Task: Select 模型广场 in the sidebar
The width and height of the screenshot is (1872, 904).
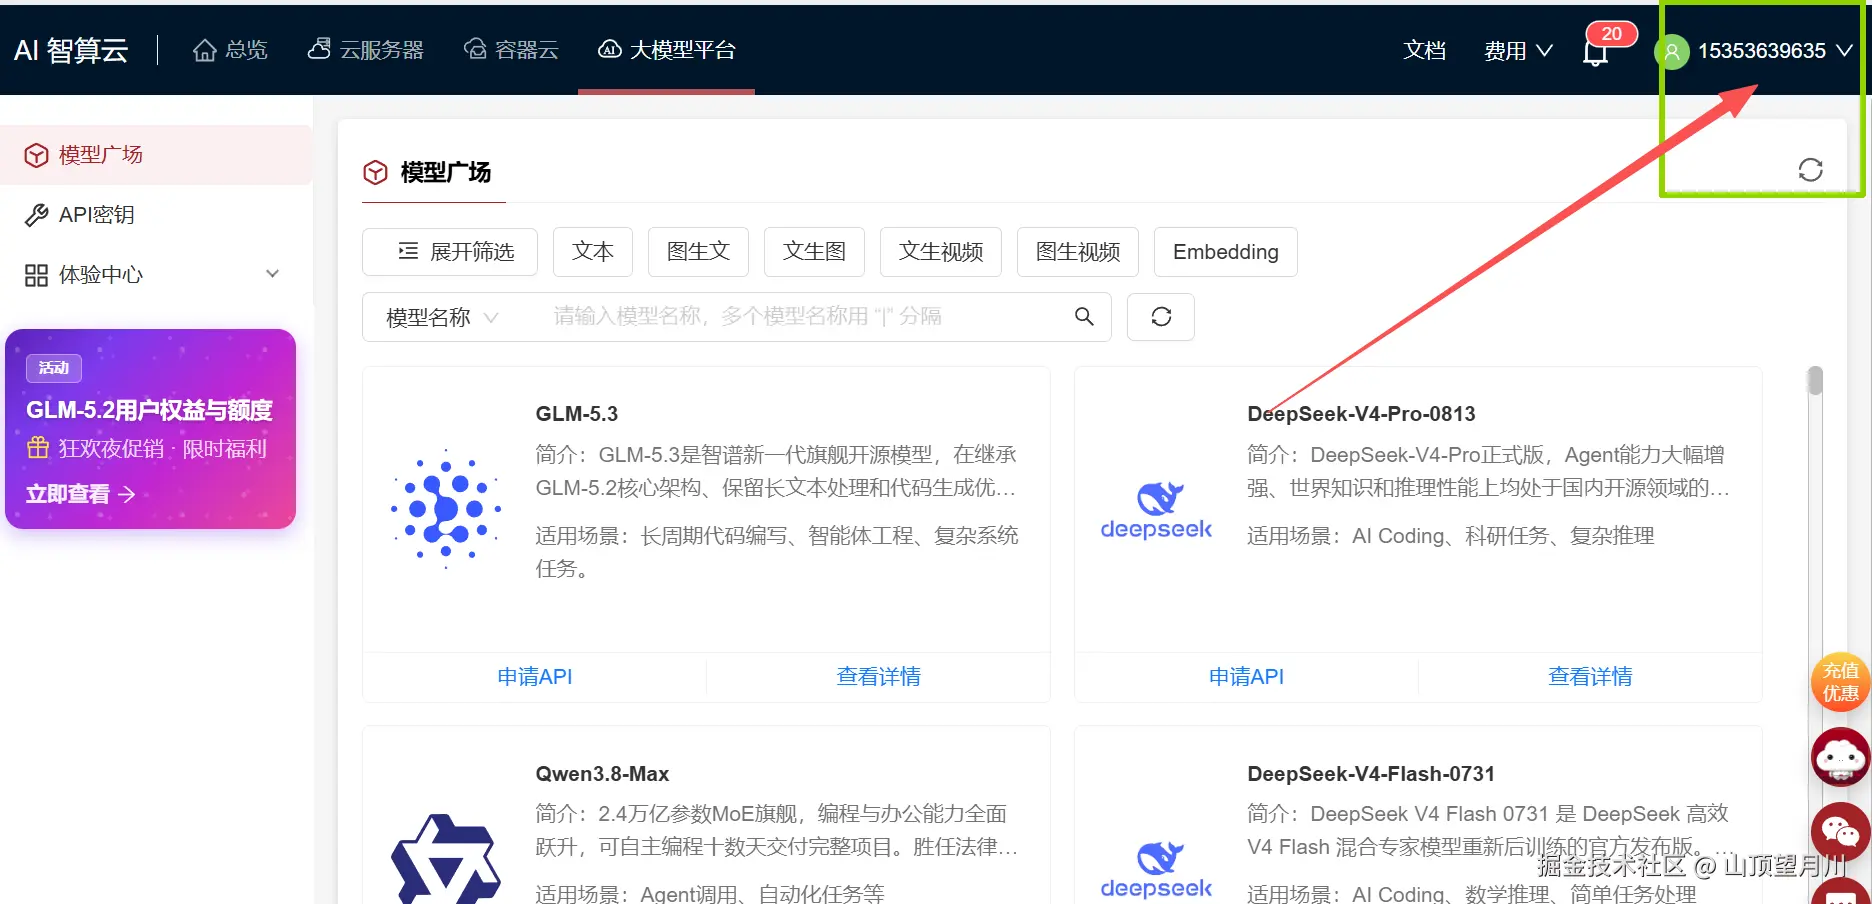Action: tap(156, 155)
